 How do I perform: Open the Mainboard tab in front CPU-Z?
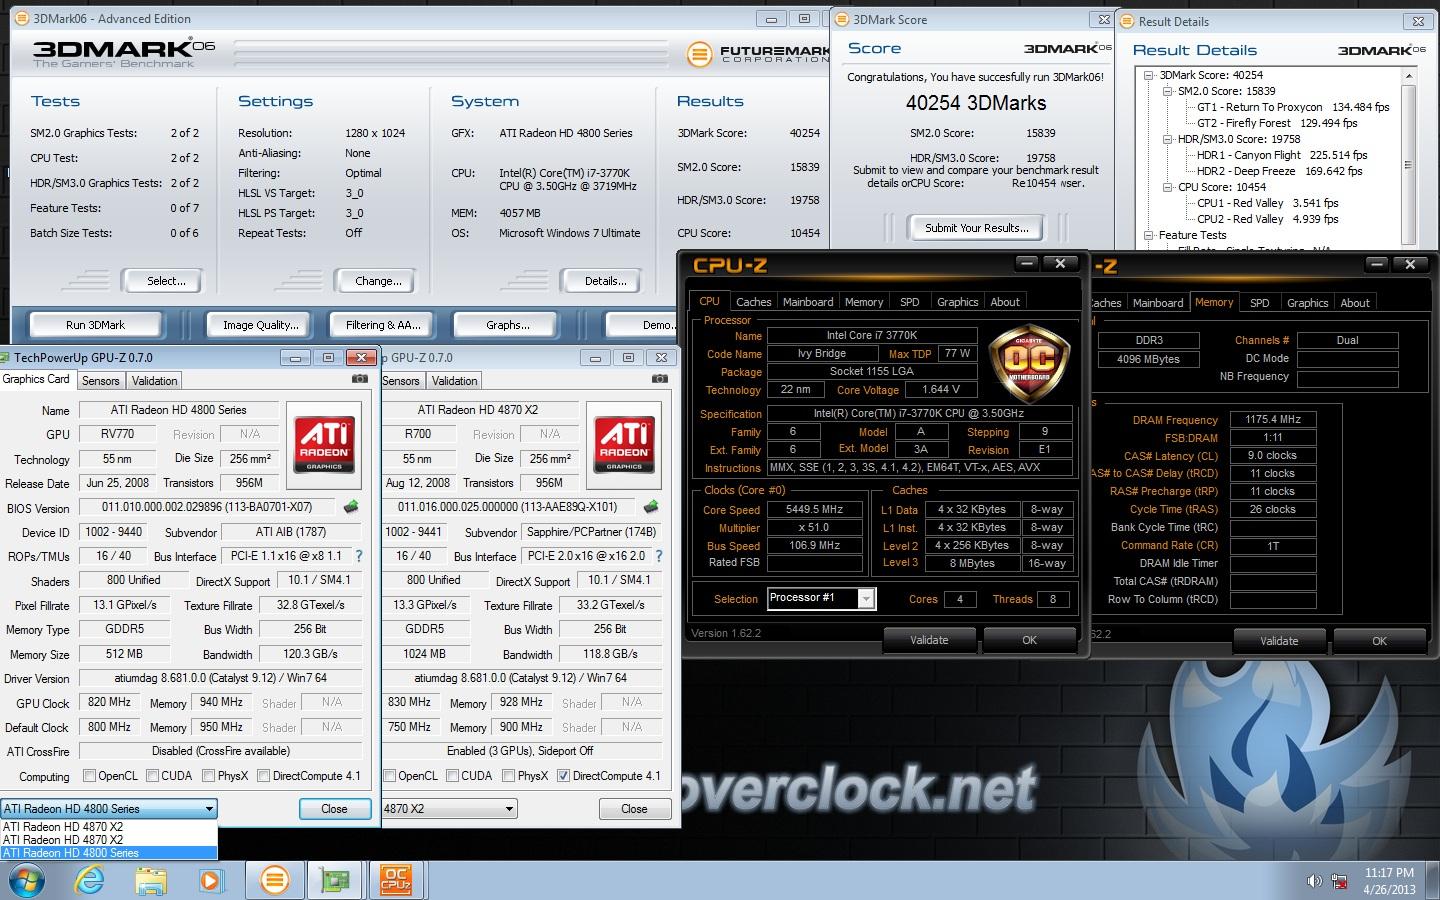[808, 301]
